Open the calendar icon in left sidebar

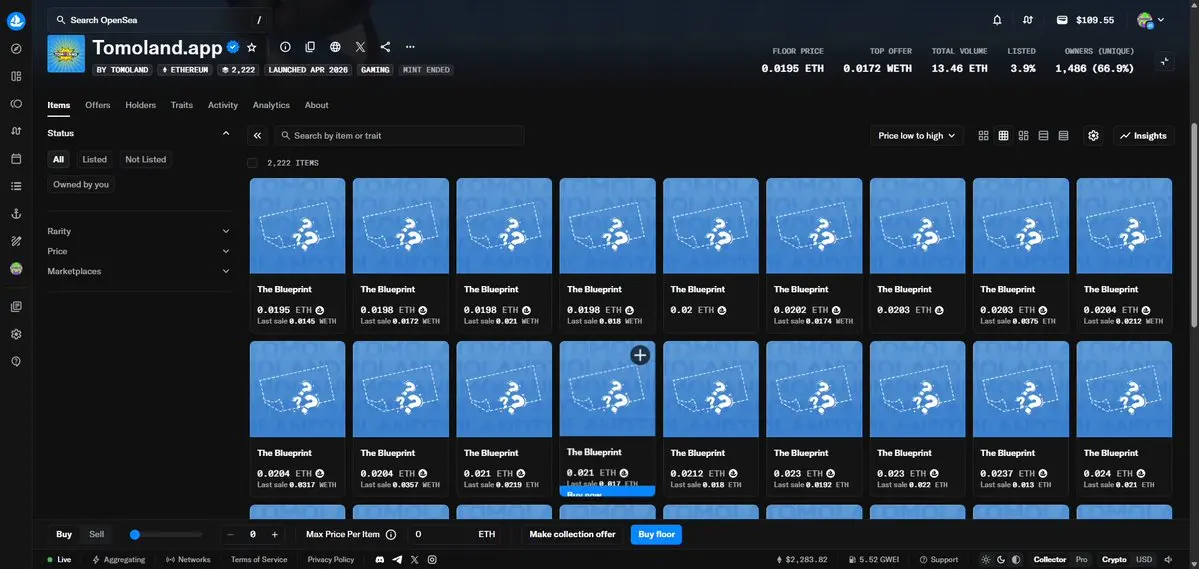coord(16,158)
